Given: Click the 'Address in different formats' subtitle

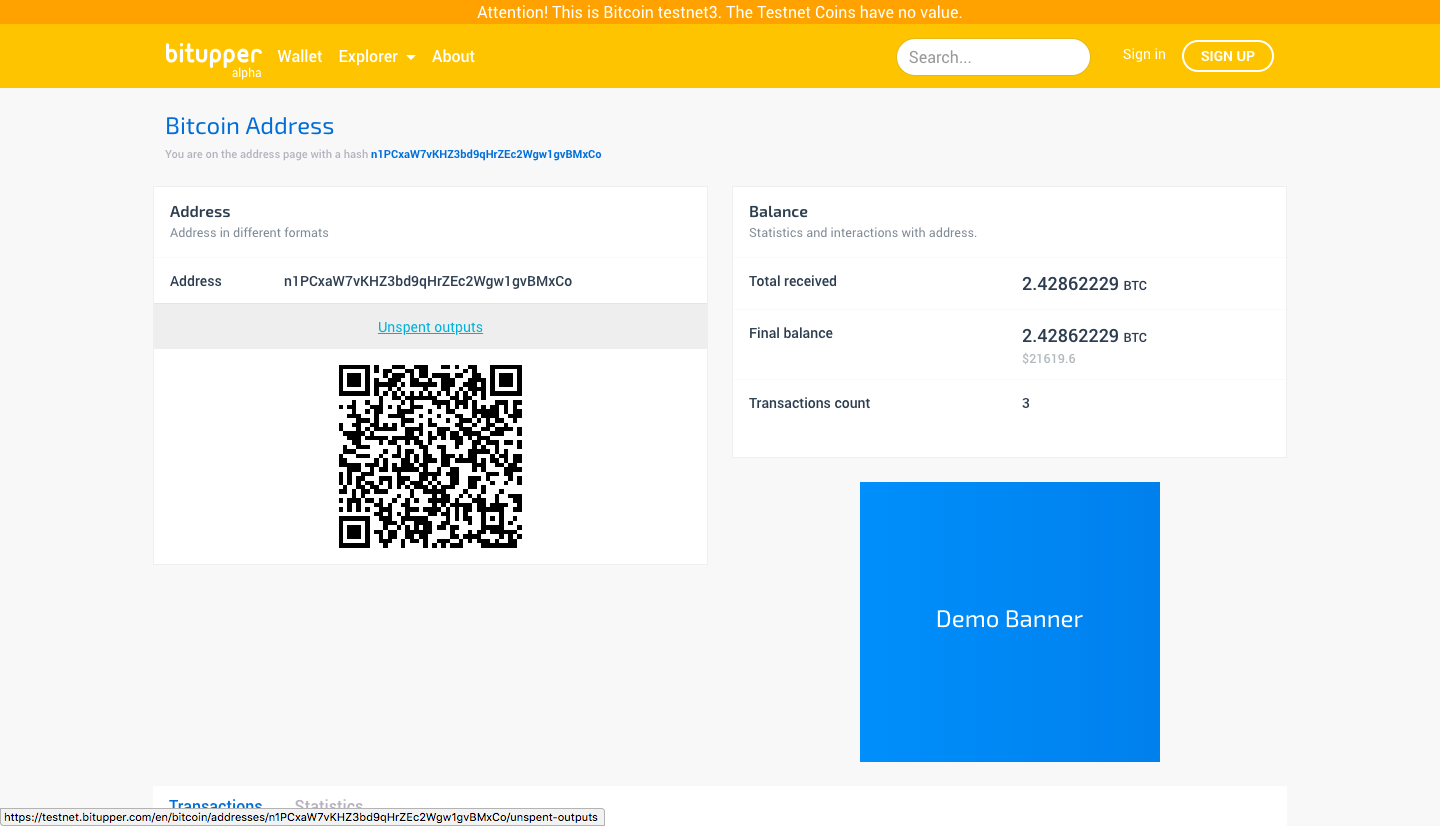Looking at the screenshot, I should click(249, 233).
